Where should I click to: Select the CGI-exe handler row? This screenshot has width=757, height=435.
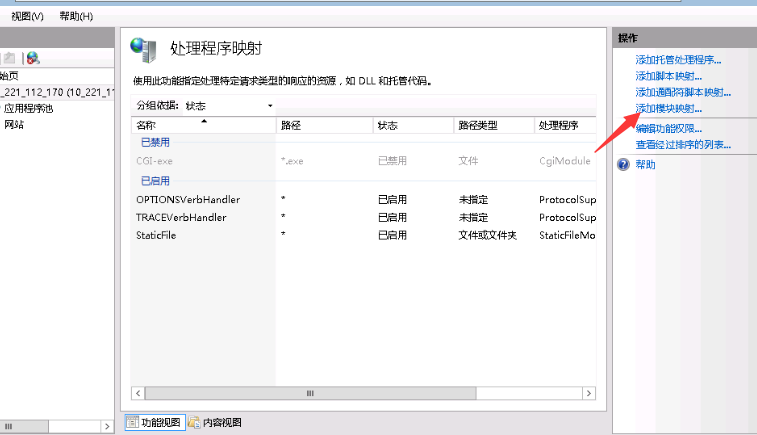(x=364, y=161)
